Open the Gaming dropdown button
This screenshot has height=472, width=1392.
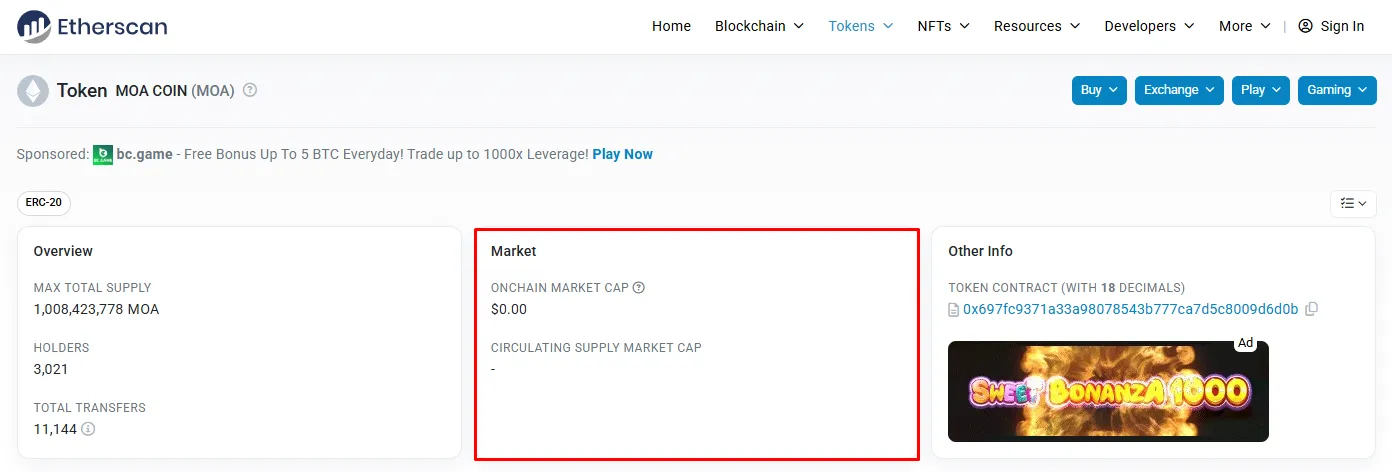[1337, 90]
